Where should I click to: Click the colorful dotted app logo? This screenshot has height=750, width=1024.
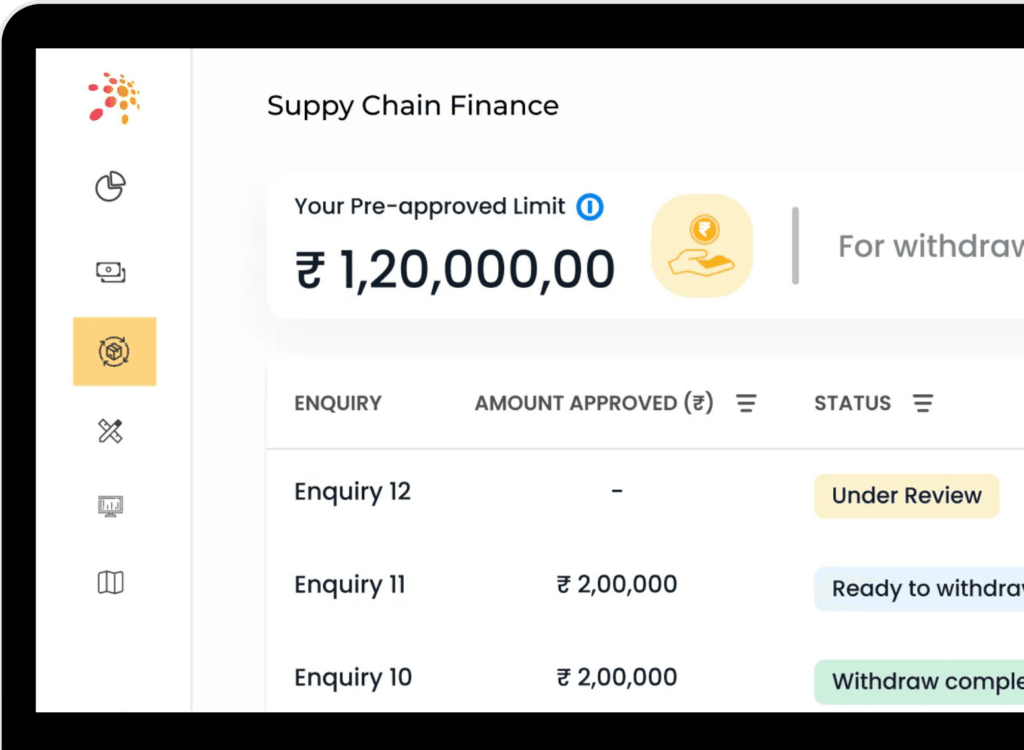coord(113,98)
